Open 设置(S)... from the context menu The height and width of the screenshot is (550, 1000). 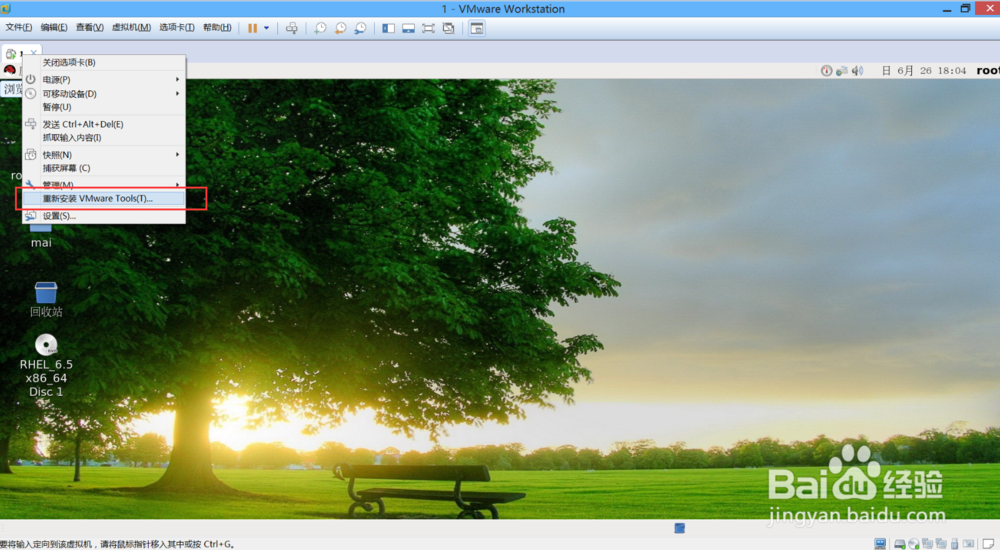click(104, 216)
